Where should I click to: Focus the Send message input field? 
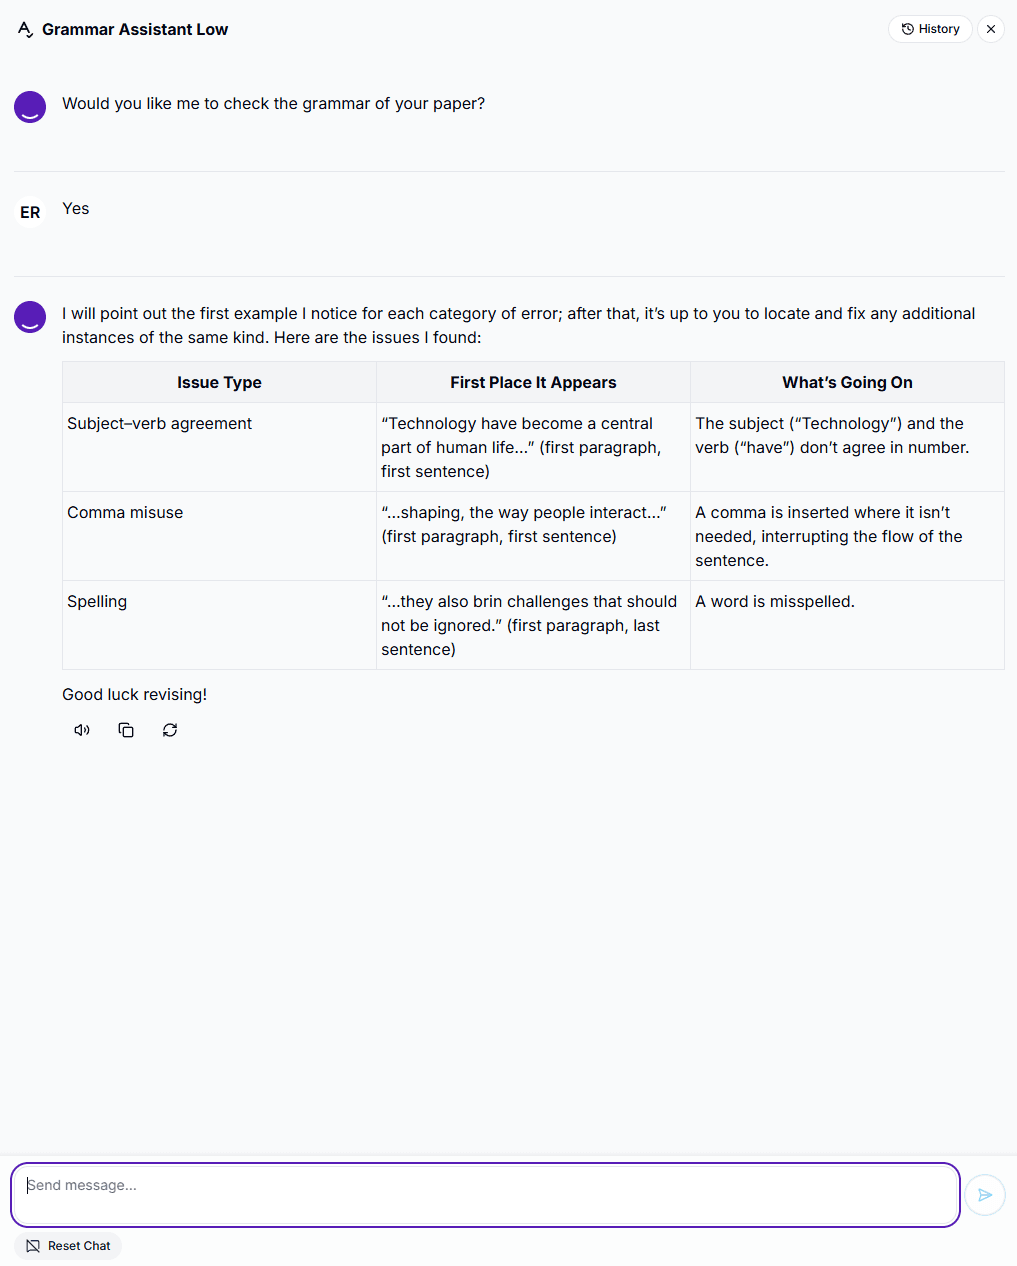click(x=485, y=1195)
